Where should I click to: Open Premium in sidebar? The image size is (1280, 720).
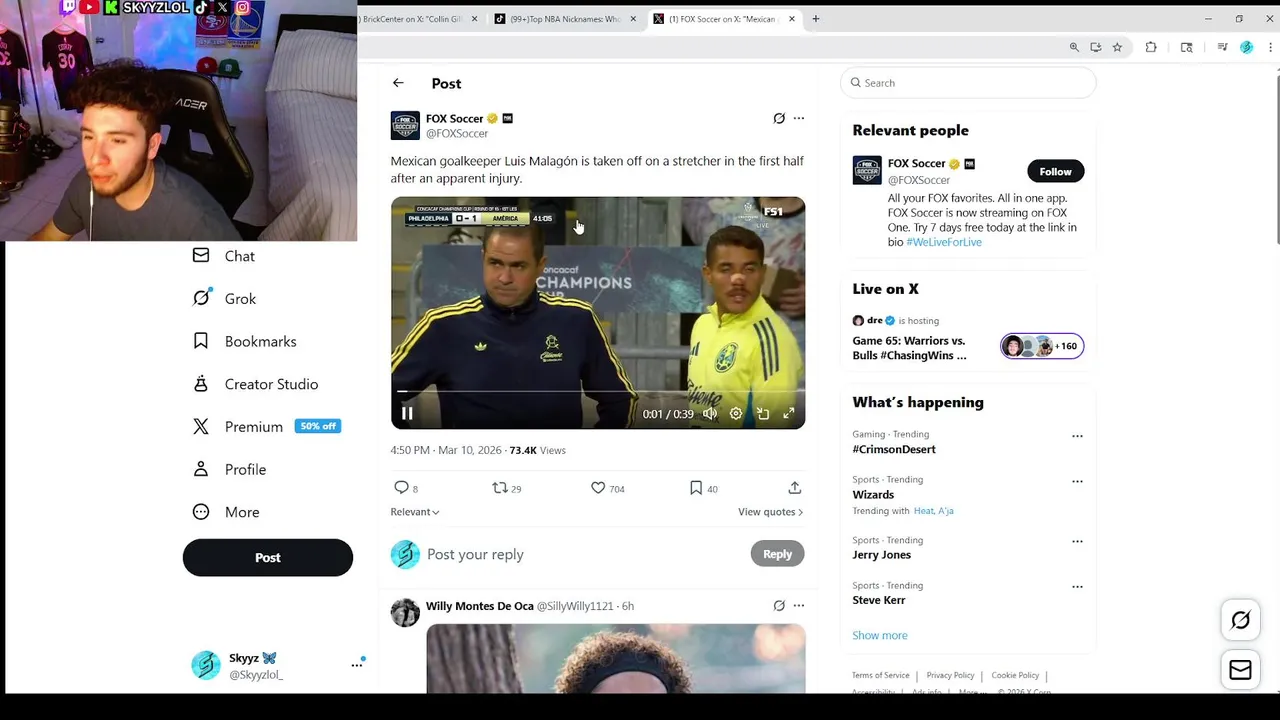[x=267, y=427]
